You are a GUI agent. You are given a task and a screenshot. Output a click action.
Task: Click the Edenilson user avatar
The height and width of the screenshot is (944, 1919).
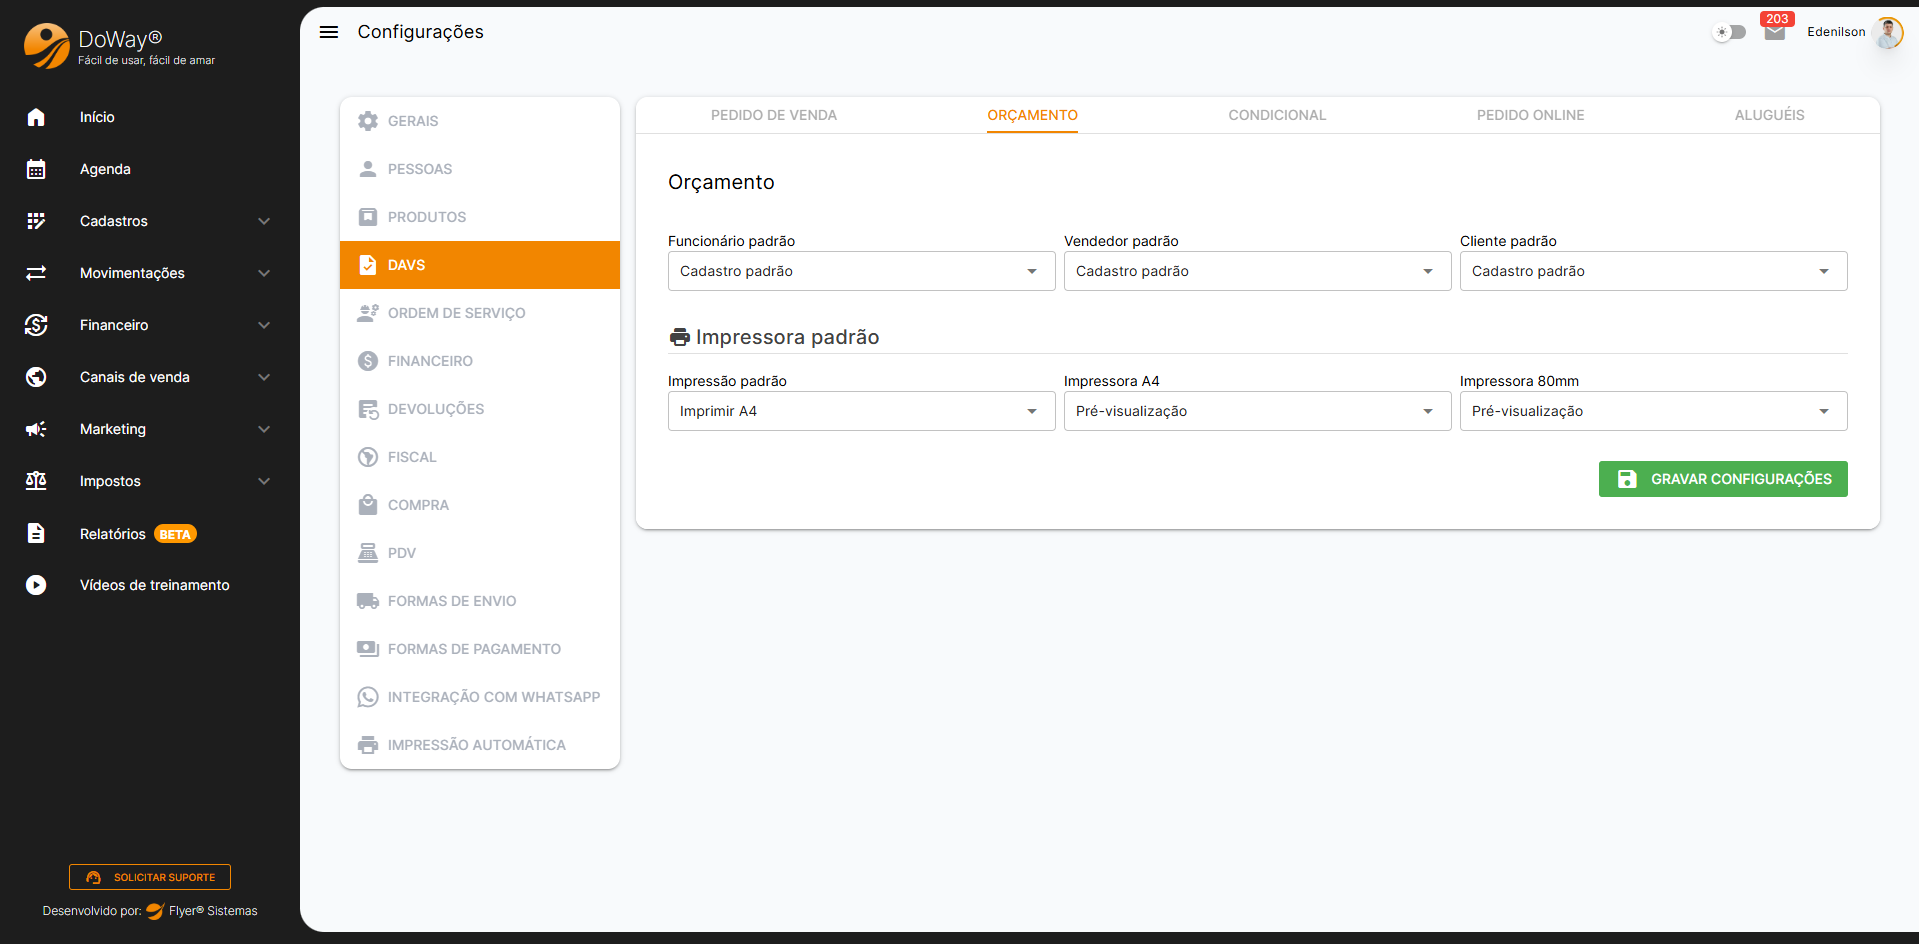1888,32
